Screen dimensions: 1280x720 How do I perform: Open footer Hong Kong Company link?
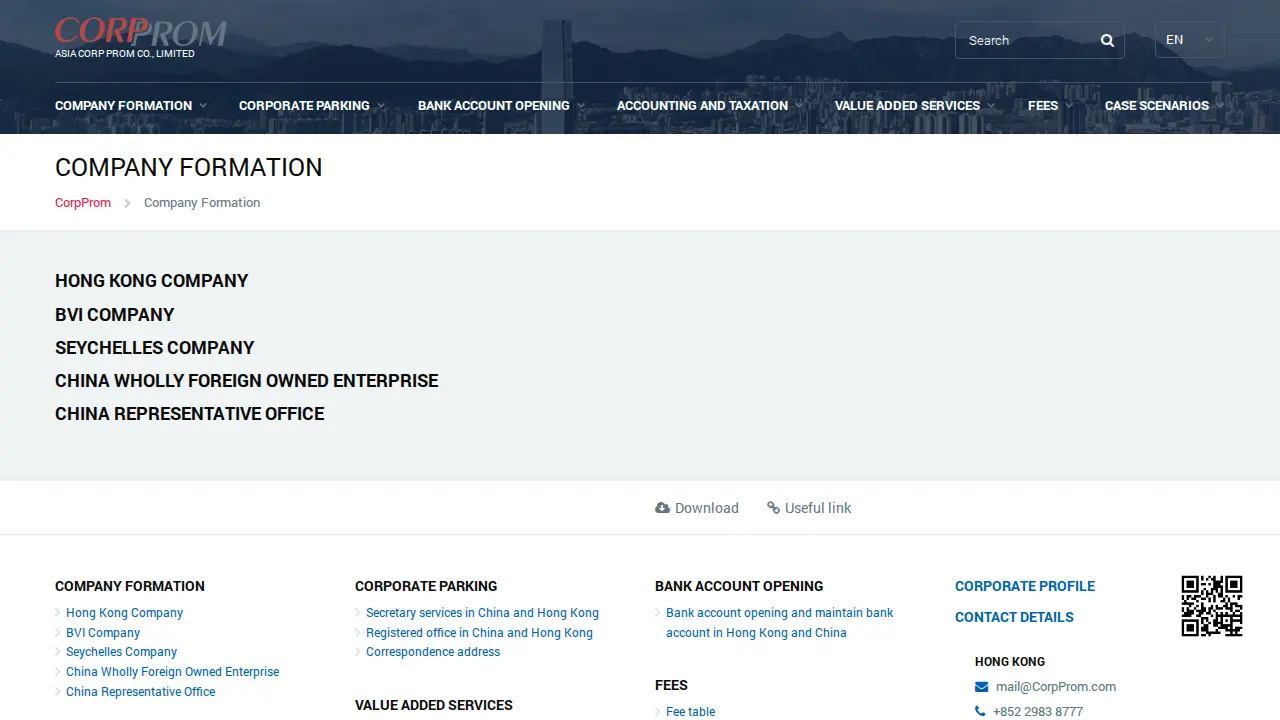coord(125,613)
